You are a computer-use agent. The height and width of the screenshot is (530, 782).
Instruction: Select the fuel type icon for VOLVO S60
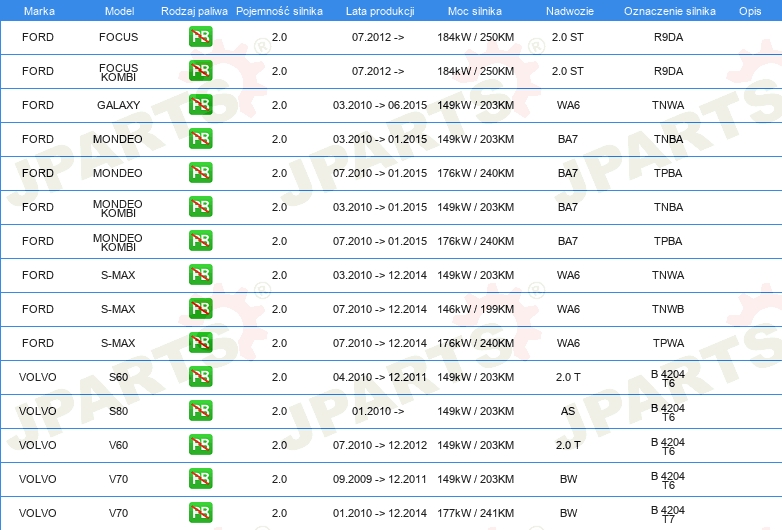coord(200,376)
